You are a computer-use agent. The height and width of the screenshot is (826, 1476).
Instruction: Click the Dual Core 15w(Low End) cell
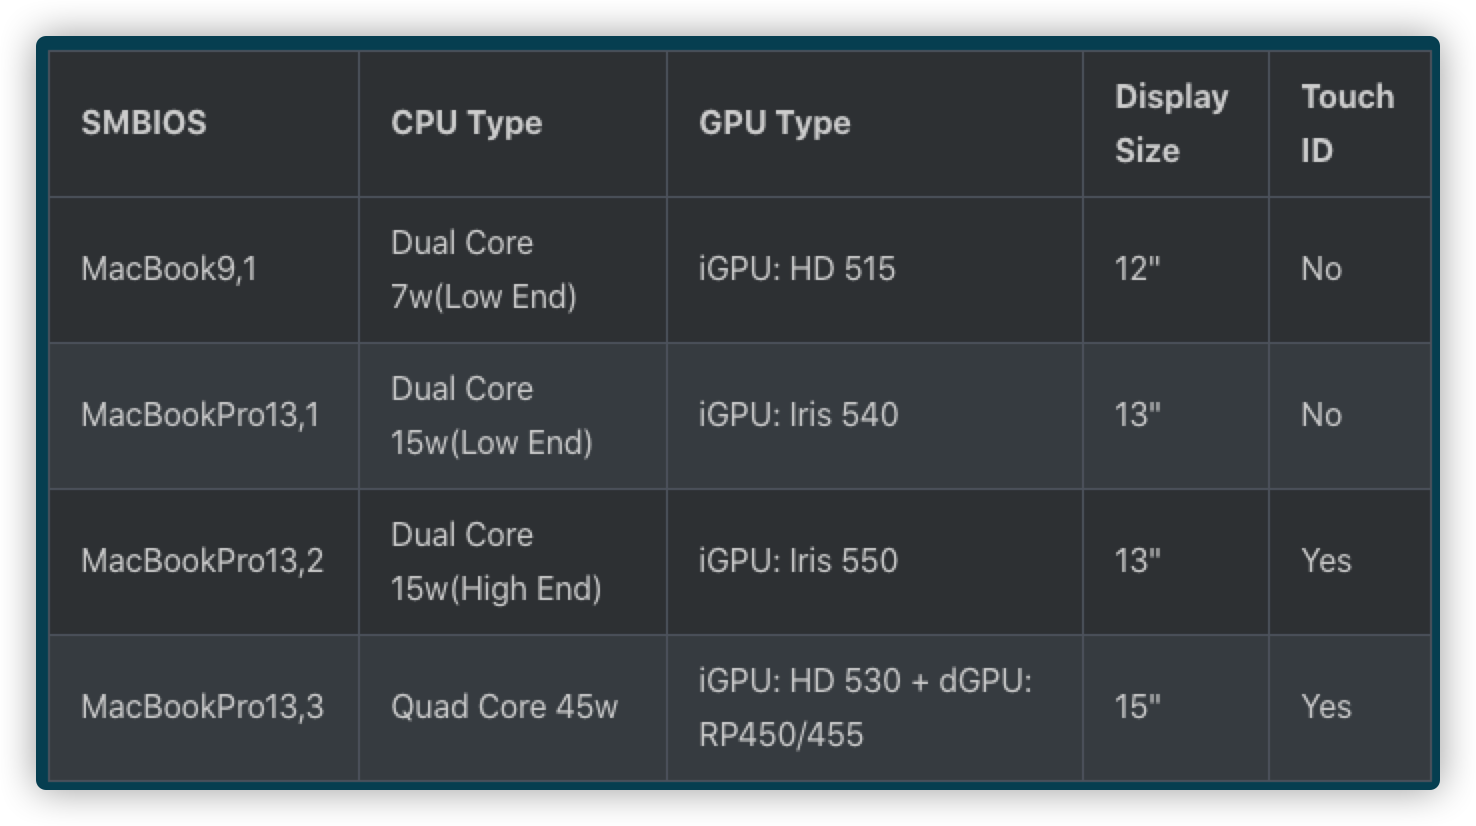click(491, 415)
